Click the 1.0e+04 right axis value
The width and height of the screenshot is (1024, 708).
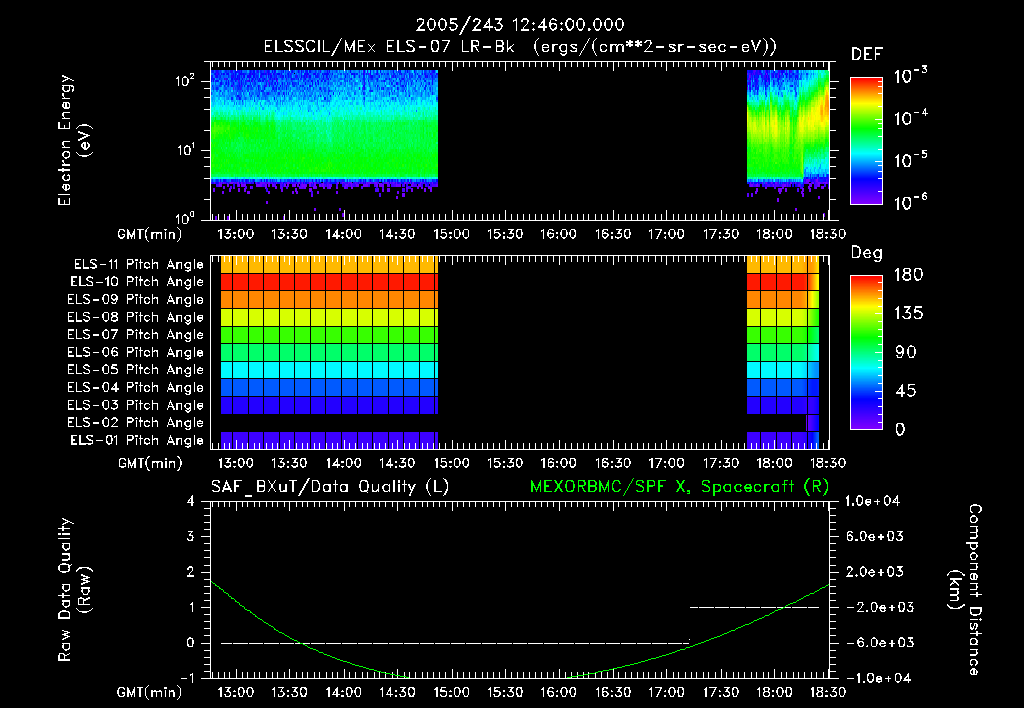pyautogui.click(x=872, y=501)
